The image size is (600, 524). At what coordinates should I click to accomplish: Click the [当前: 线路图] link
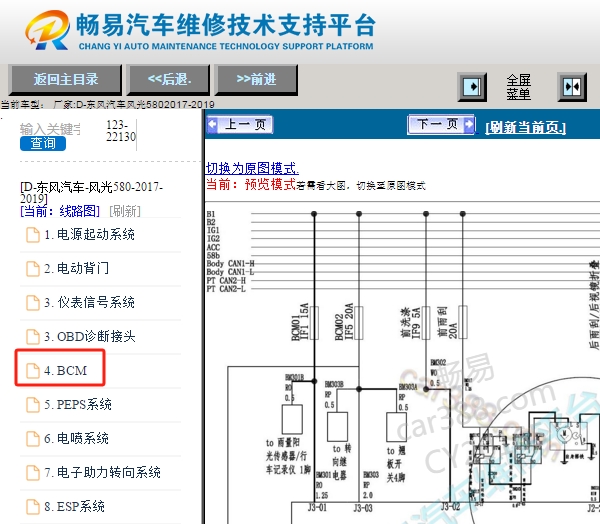60,211
